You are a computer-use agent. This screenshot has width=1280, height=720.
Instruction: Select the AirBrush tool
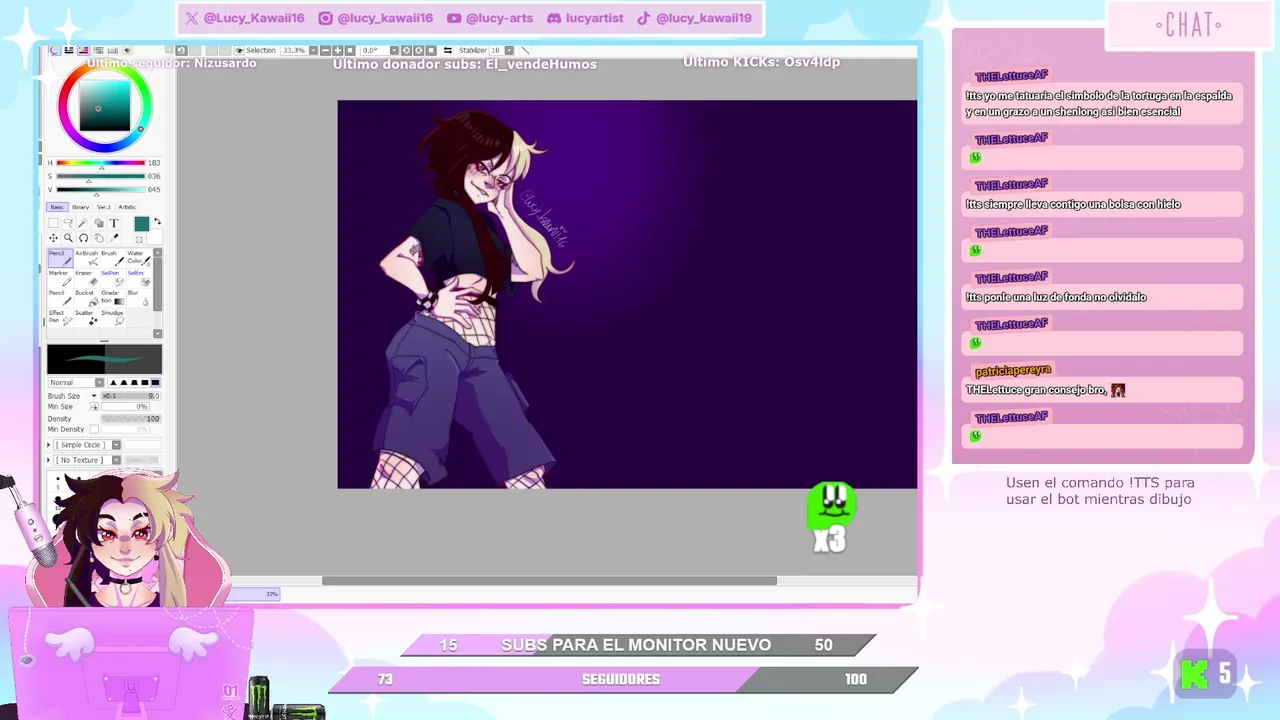pyautogui.click(x=87, y=258)
